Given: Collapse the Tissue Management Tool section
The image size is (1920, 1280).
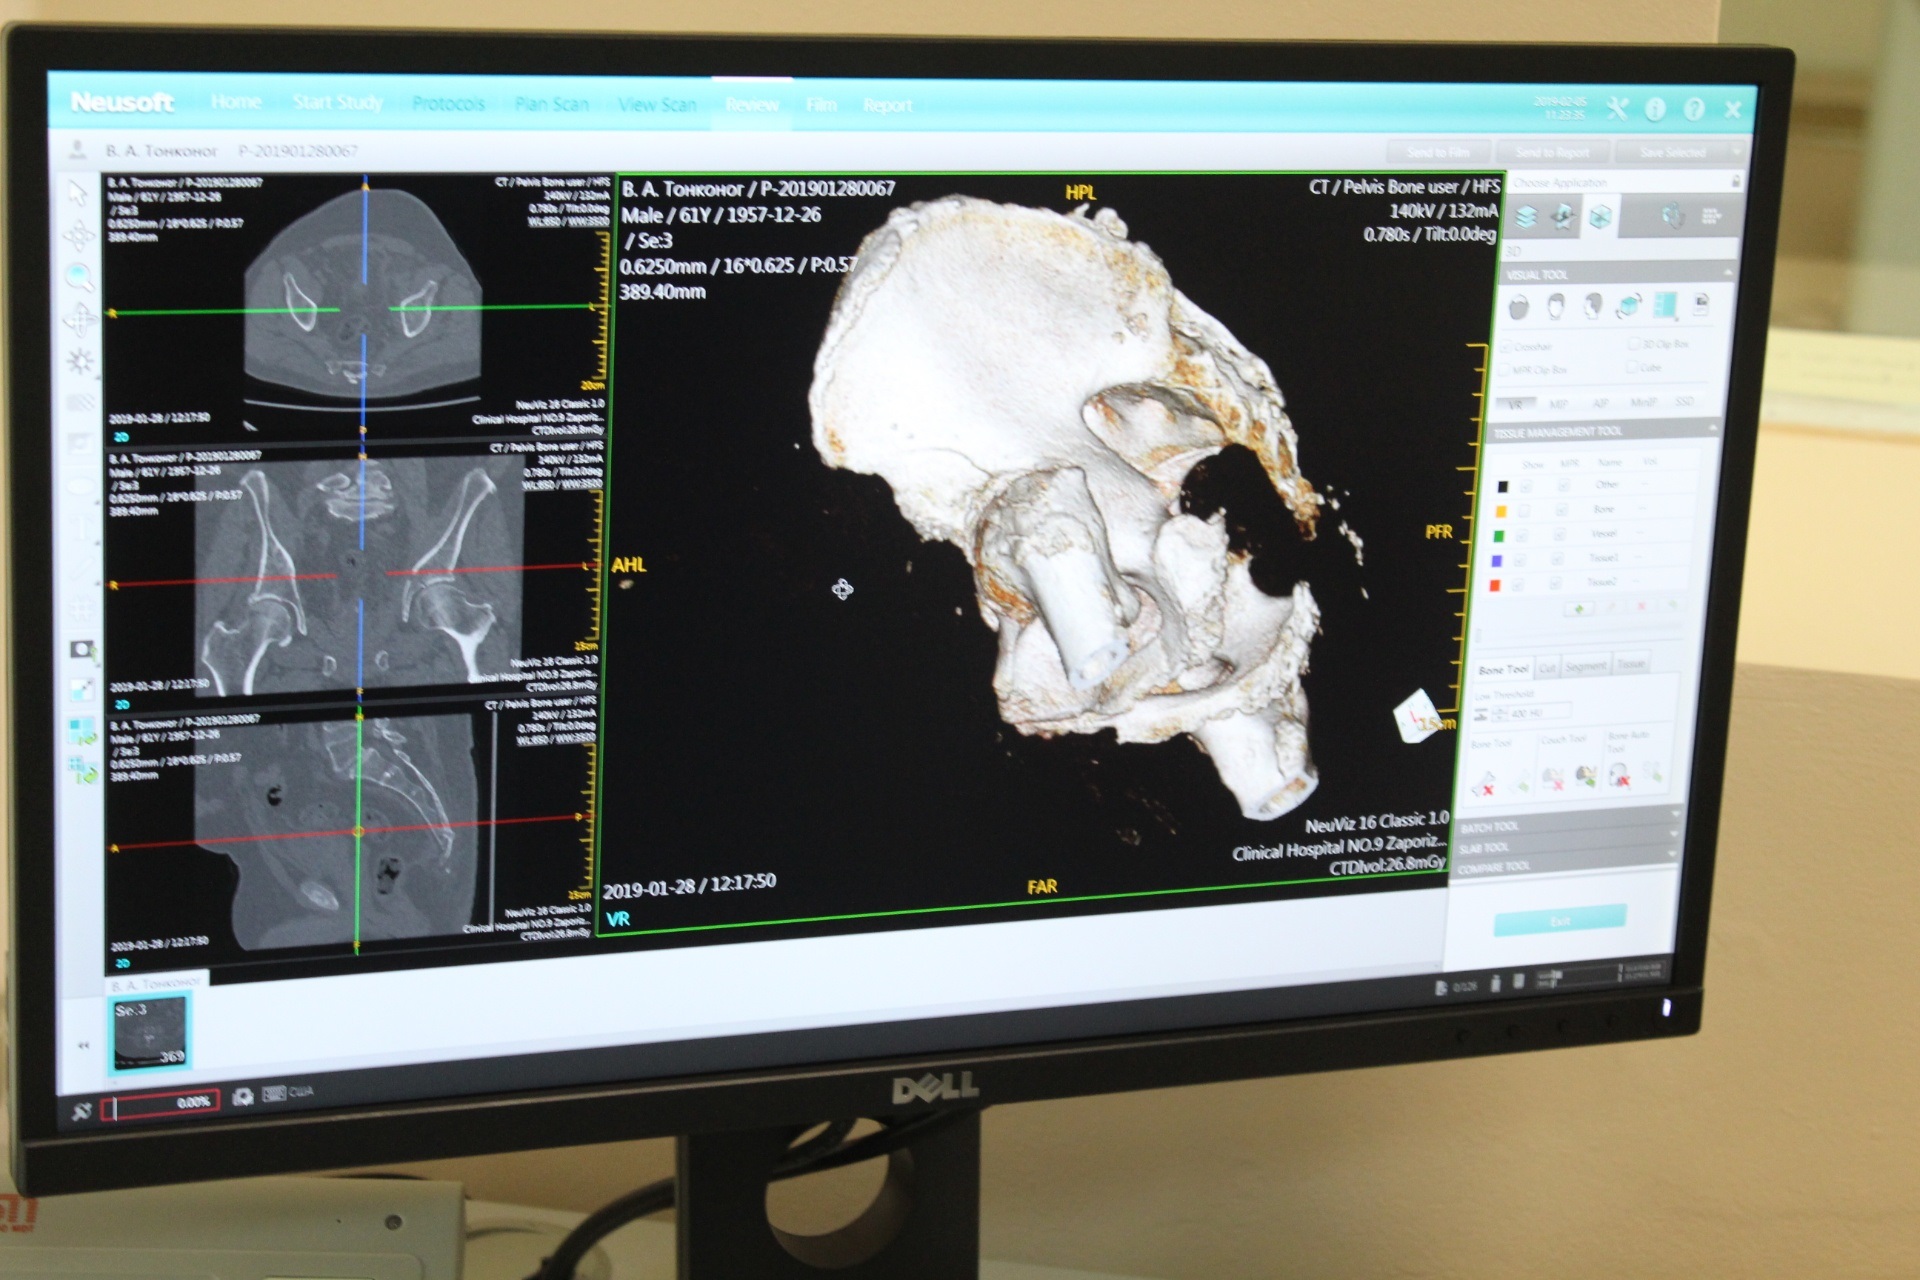Looking at the screenshot, I should [x=1712, y=428].
